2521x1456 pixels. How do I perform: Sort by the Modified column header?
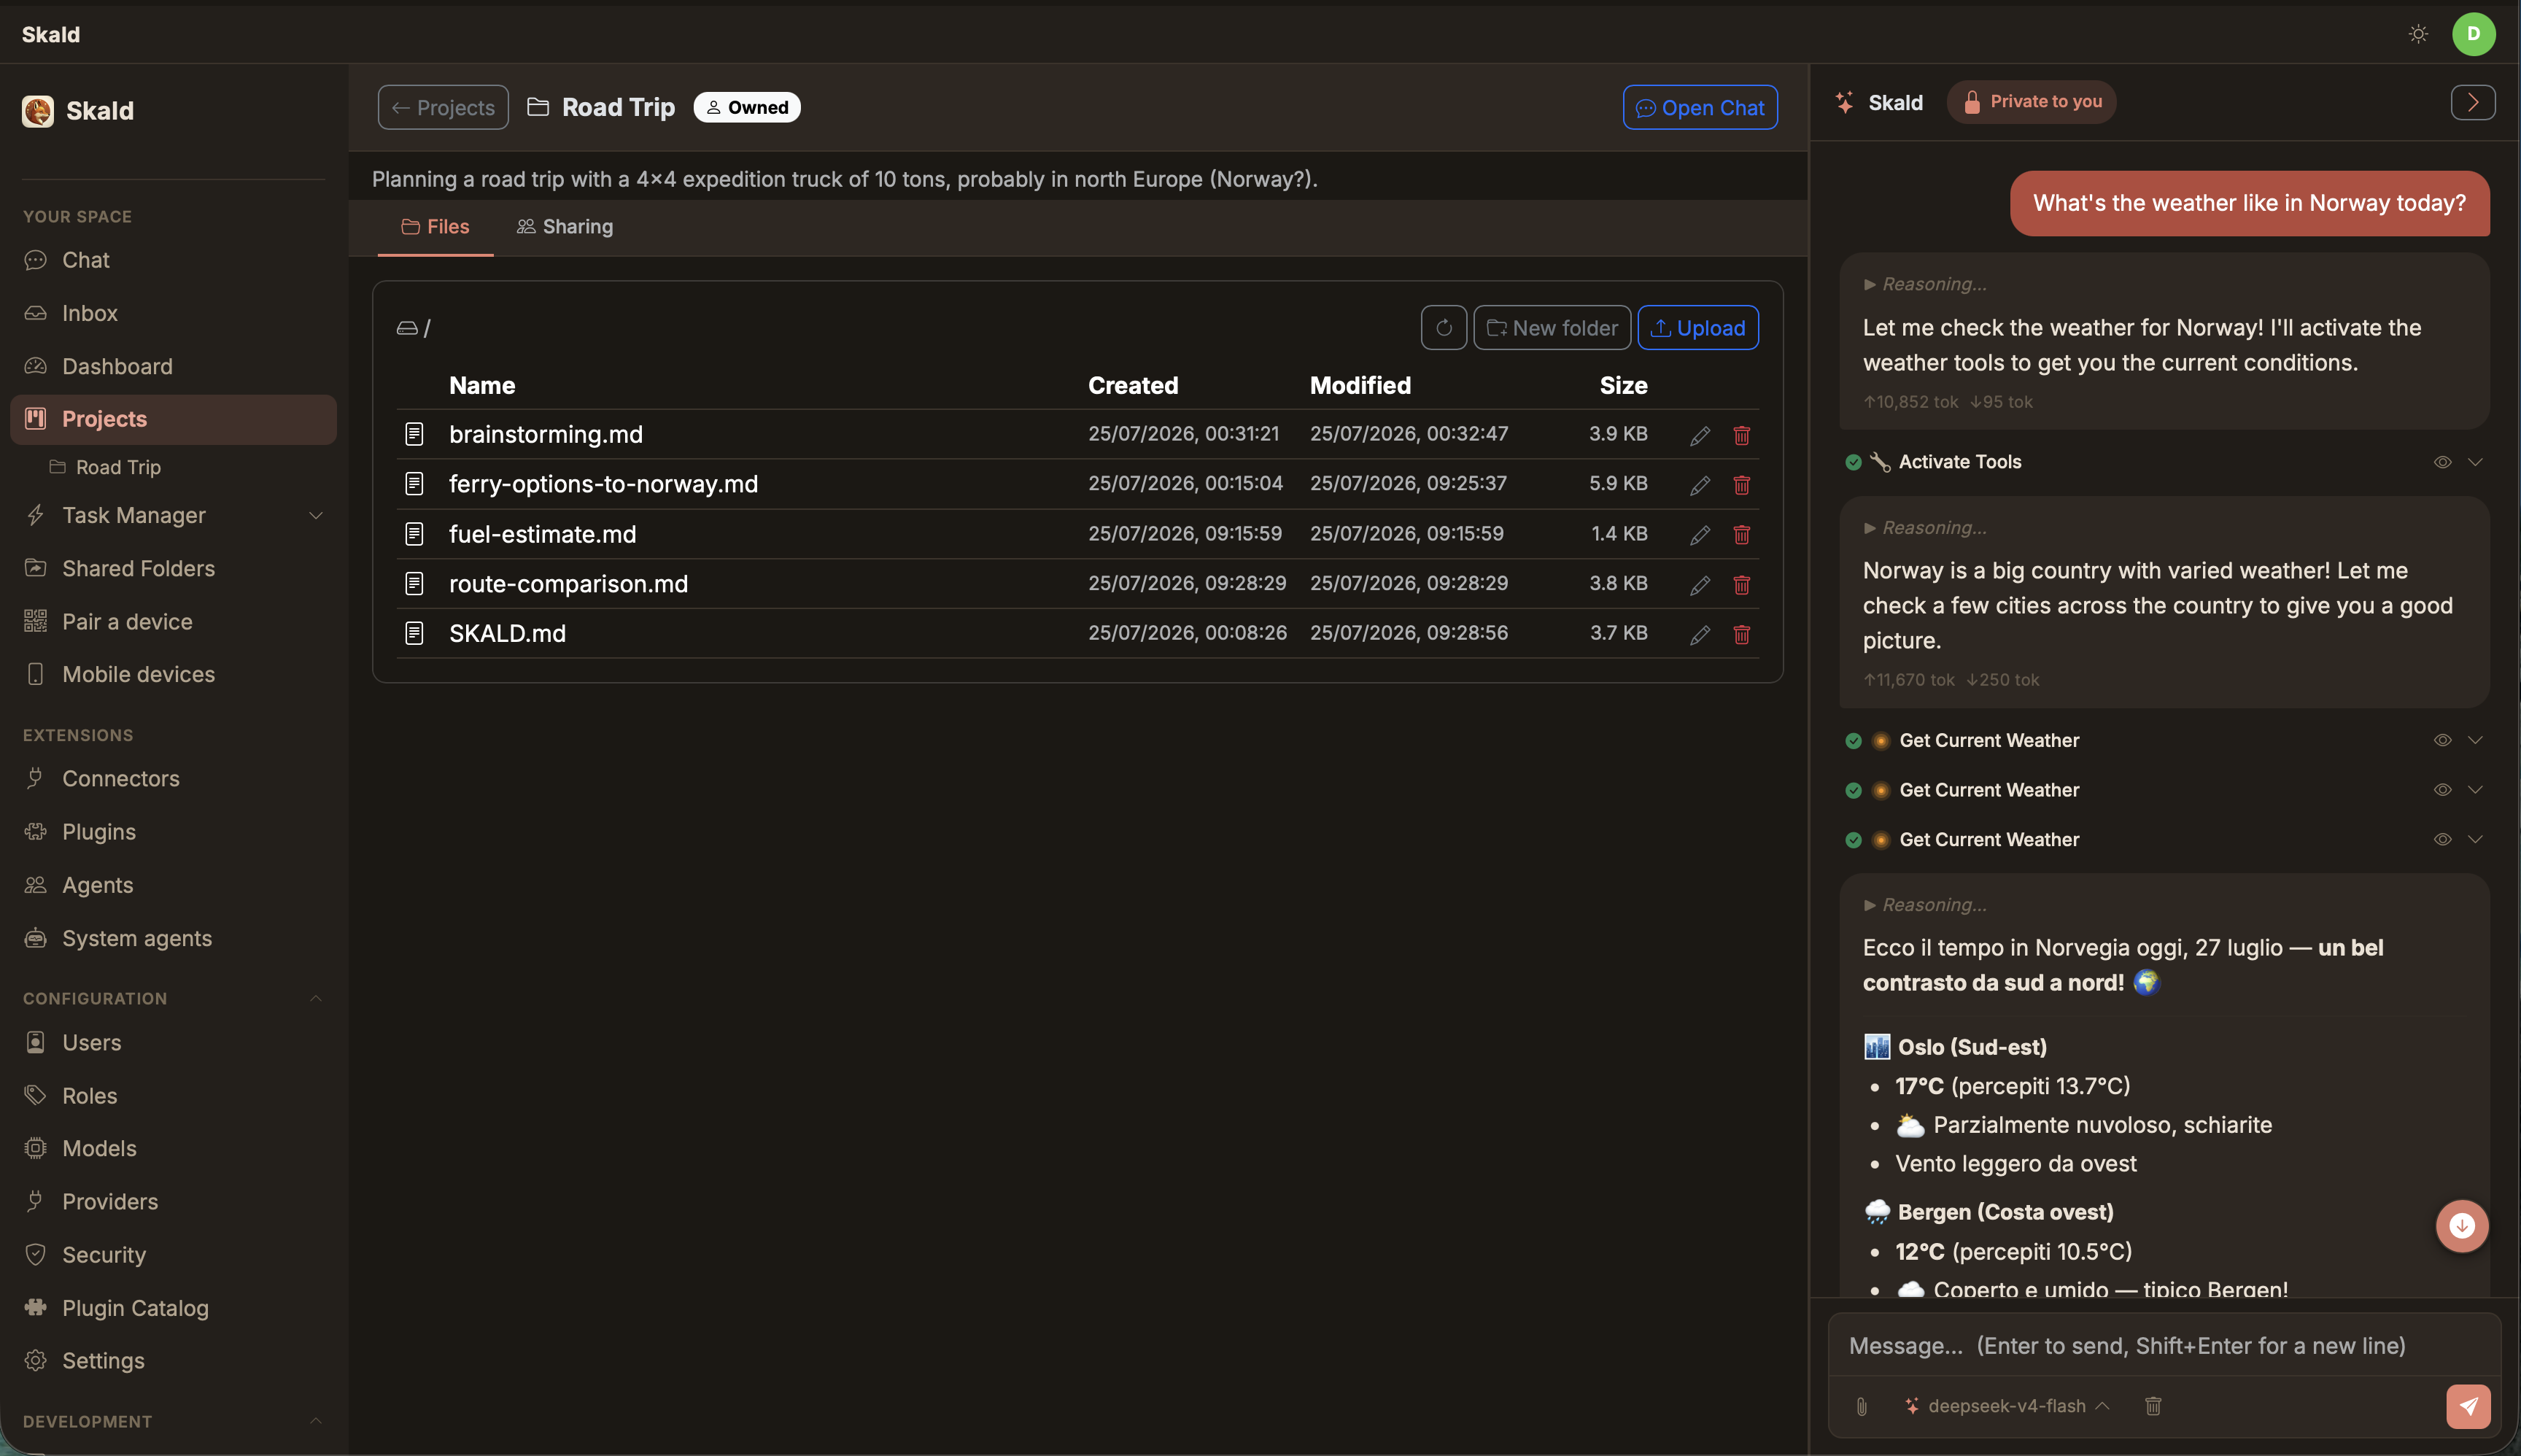[1360, 385]
